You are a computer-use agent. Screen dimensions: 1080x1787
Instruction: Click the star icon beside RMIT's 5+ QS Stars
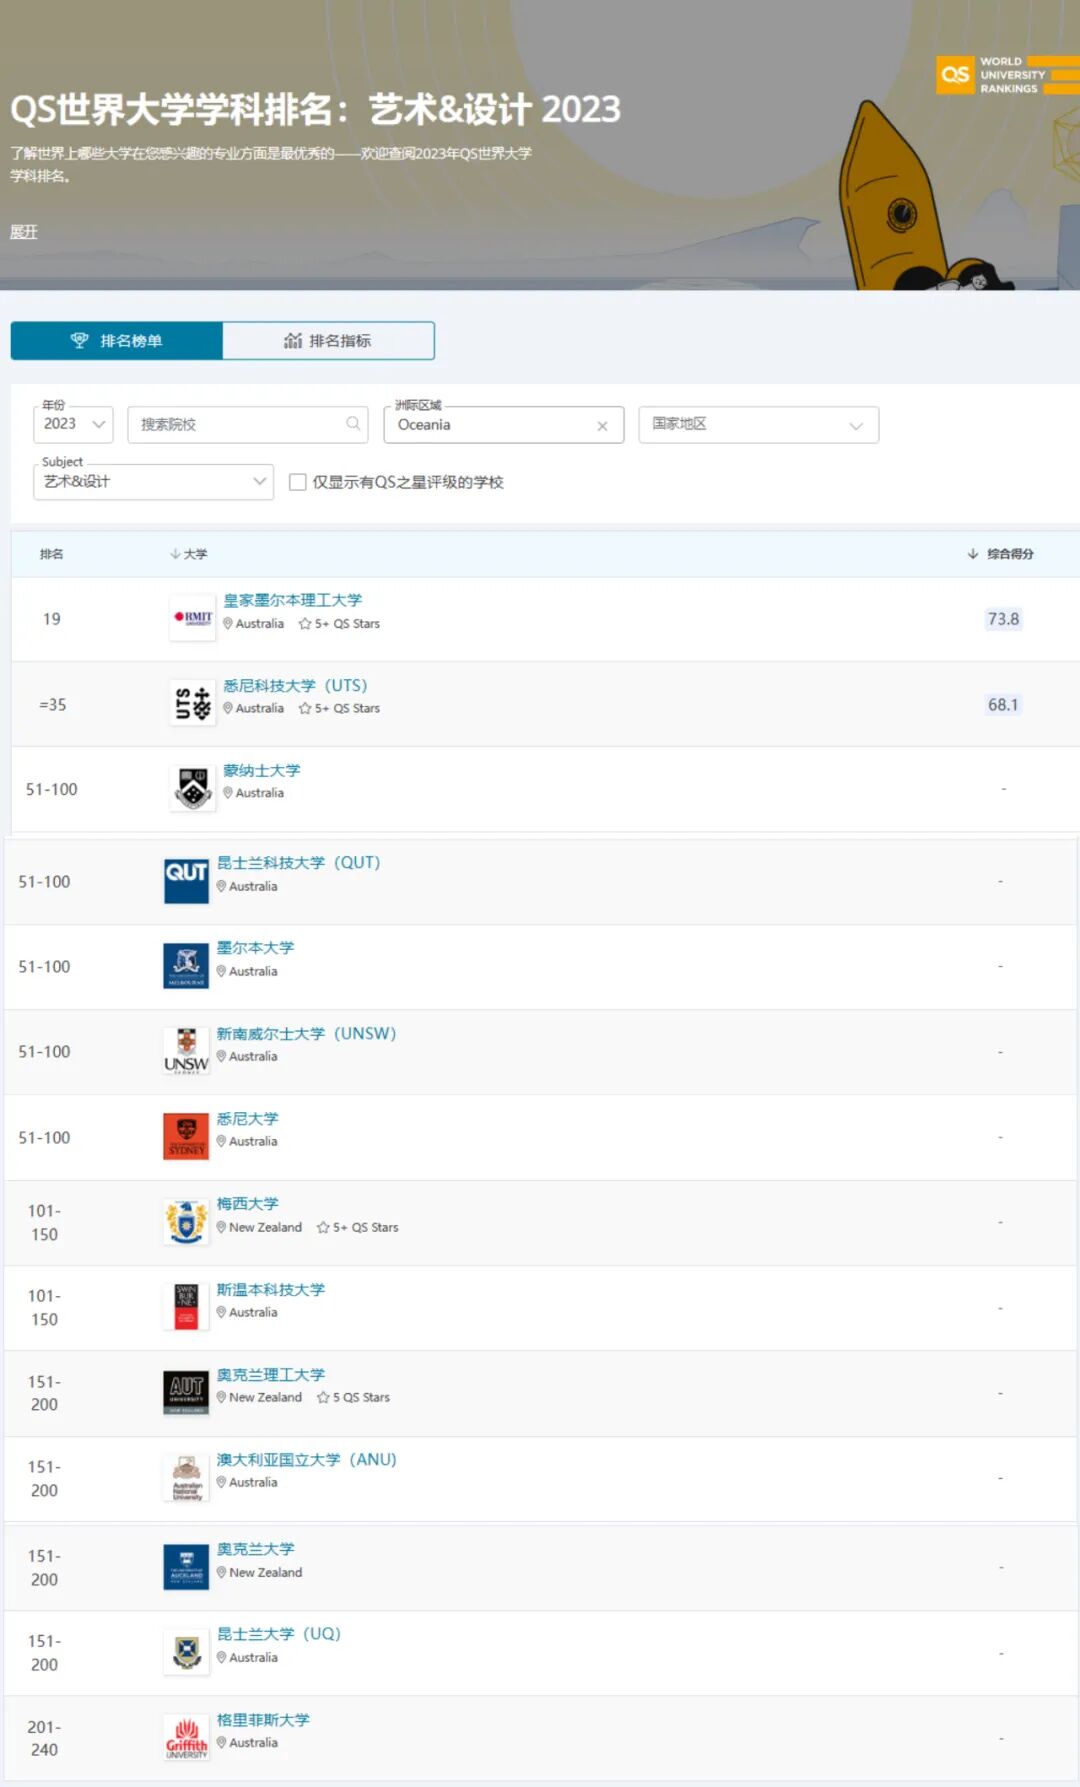pos(305,624)
